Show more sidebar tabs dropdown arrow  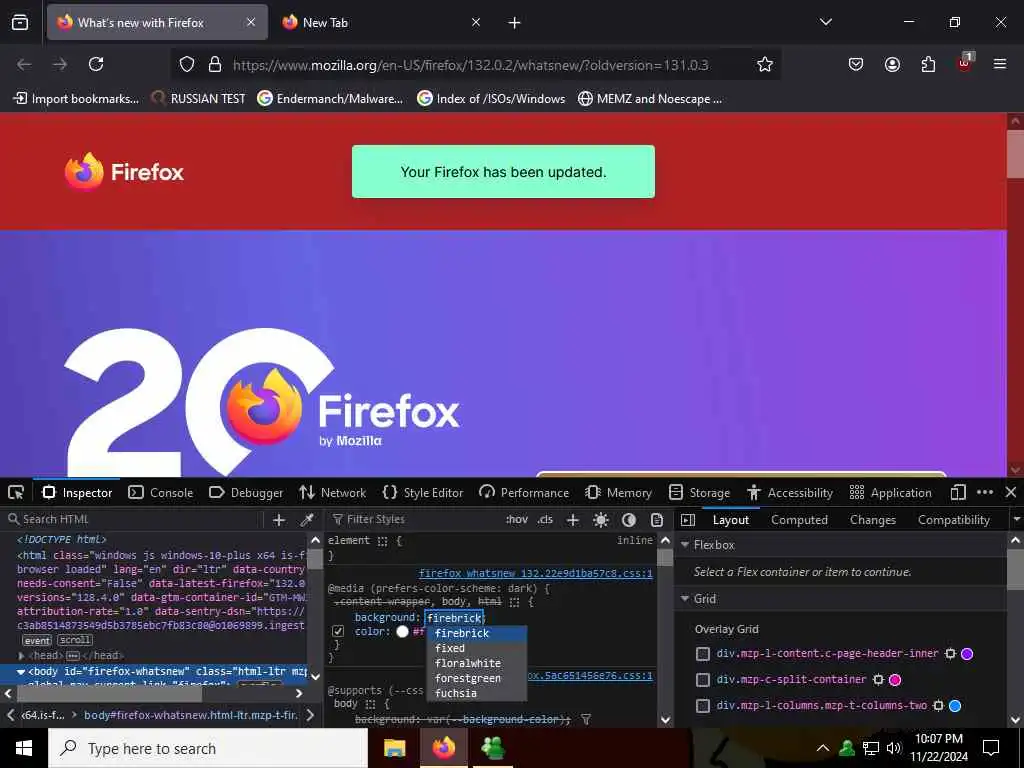click(1016, 520)
